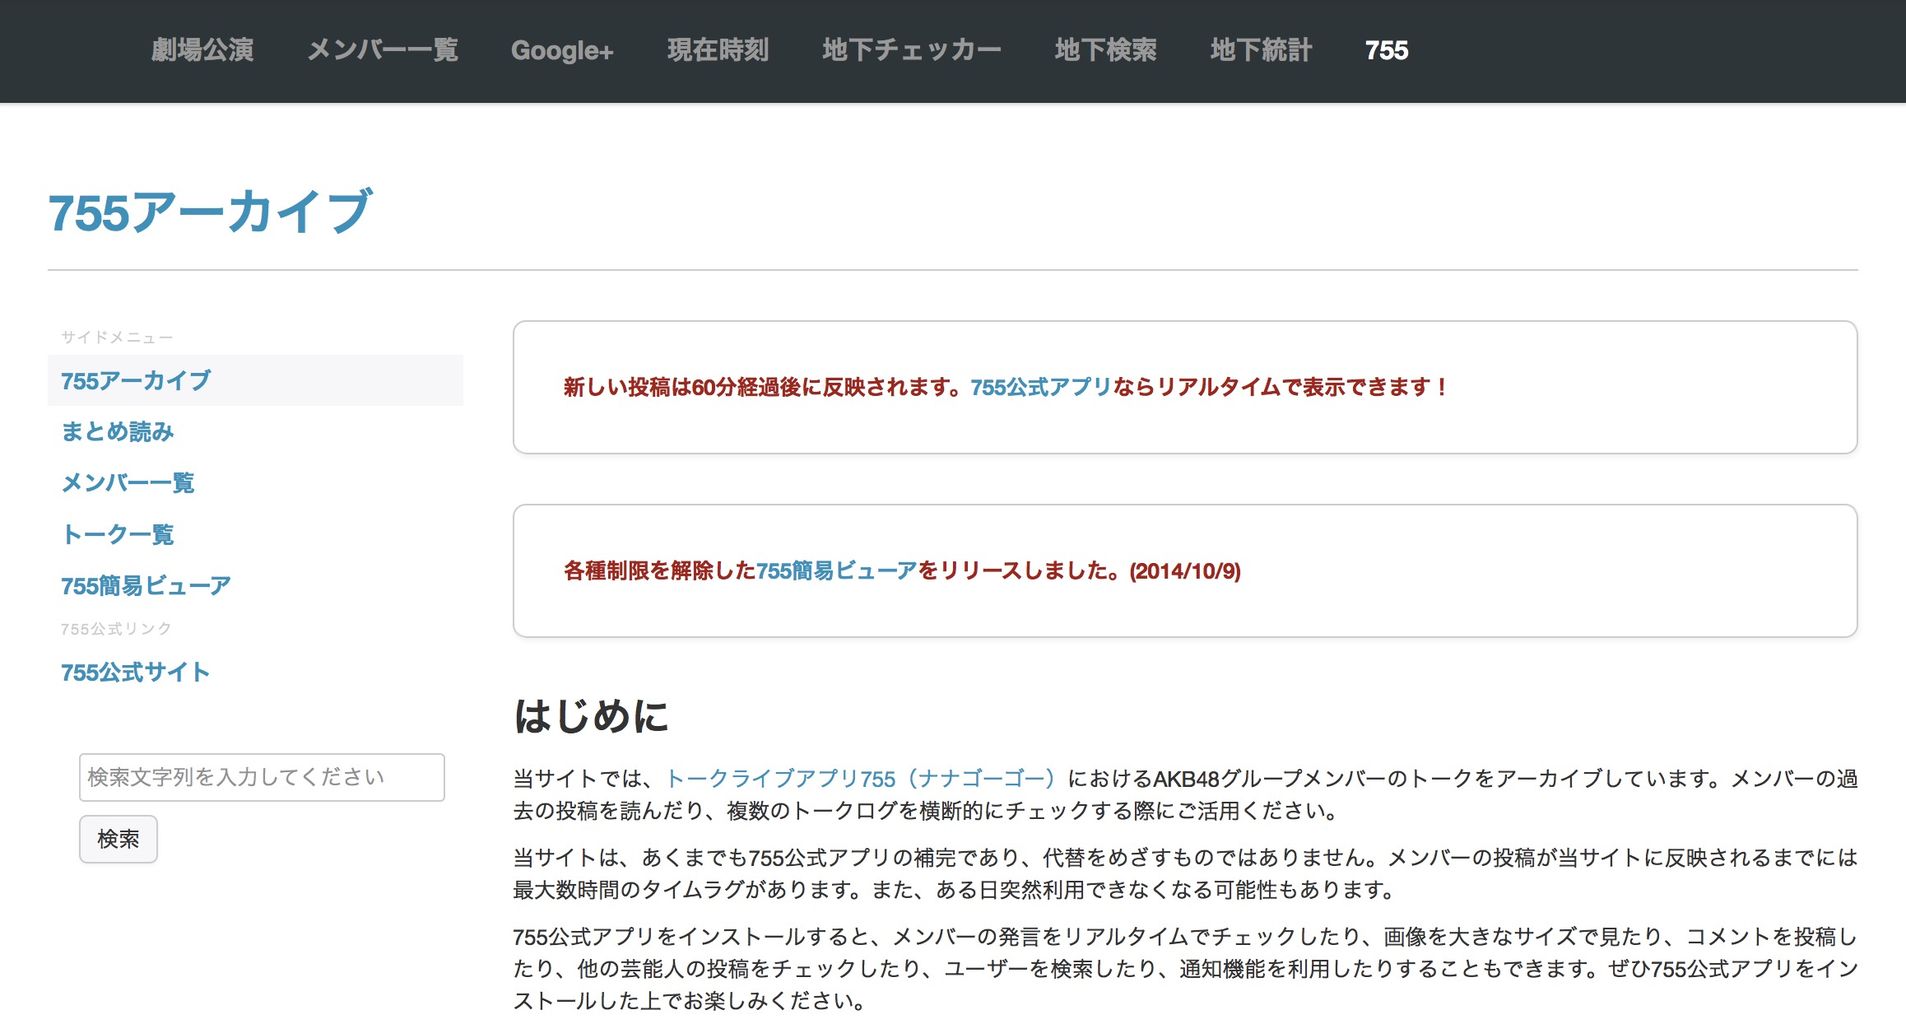The height and width of the screenshot is (1024, 1906).
Task: Click the はじめに section heading
Action: [x=591, y=716]
